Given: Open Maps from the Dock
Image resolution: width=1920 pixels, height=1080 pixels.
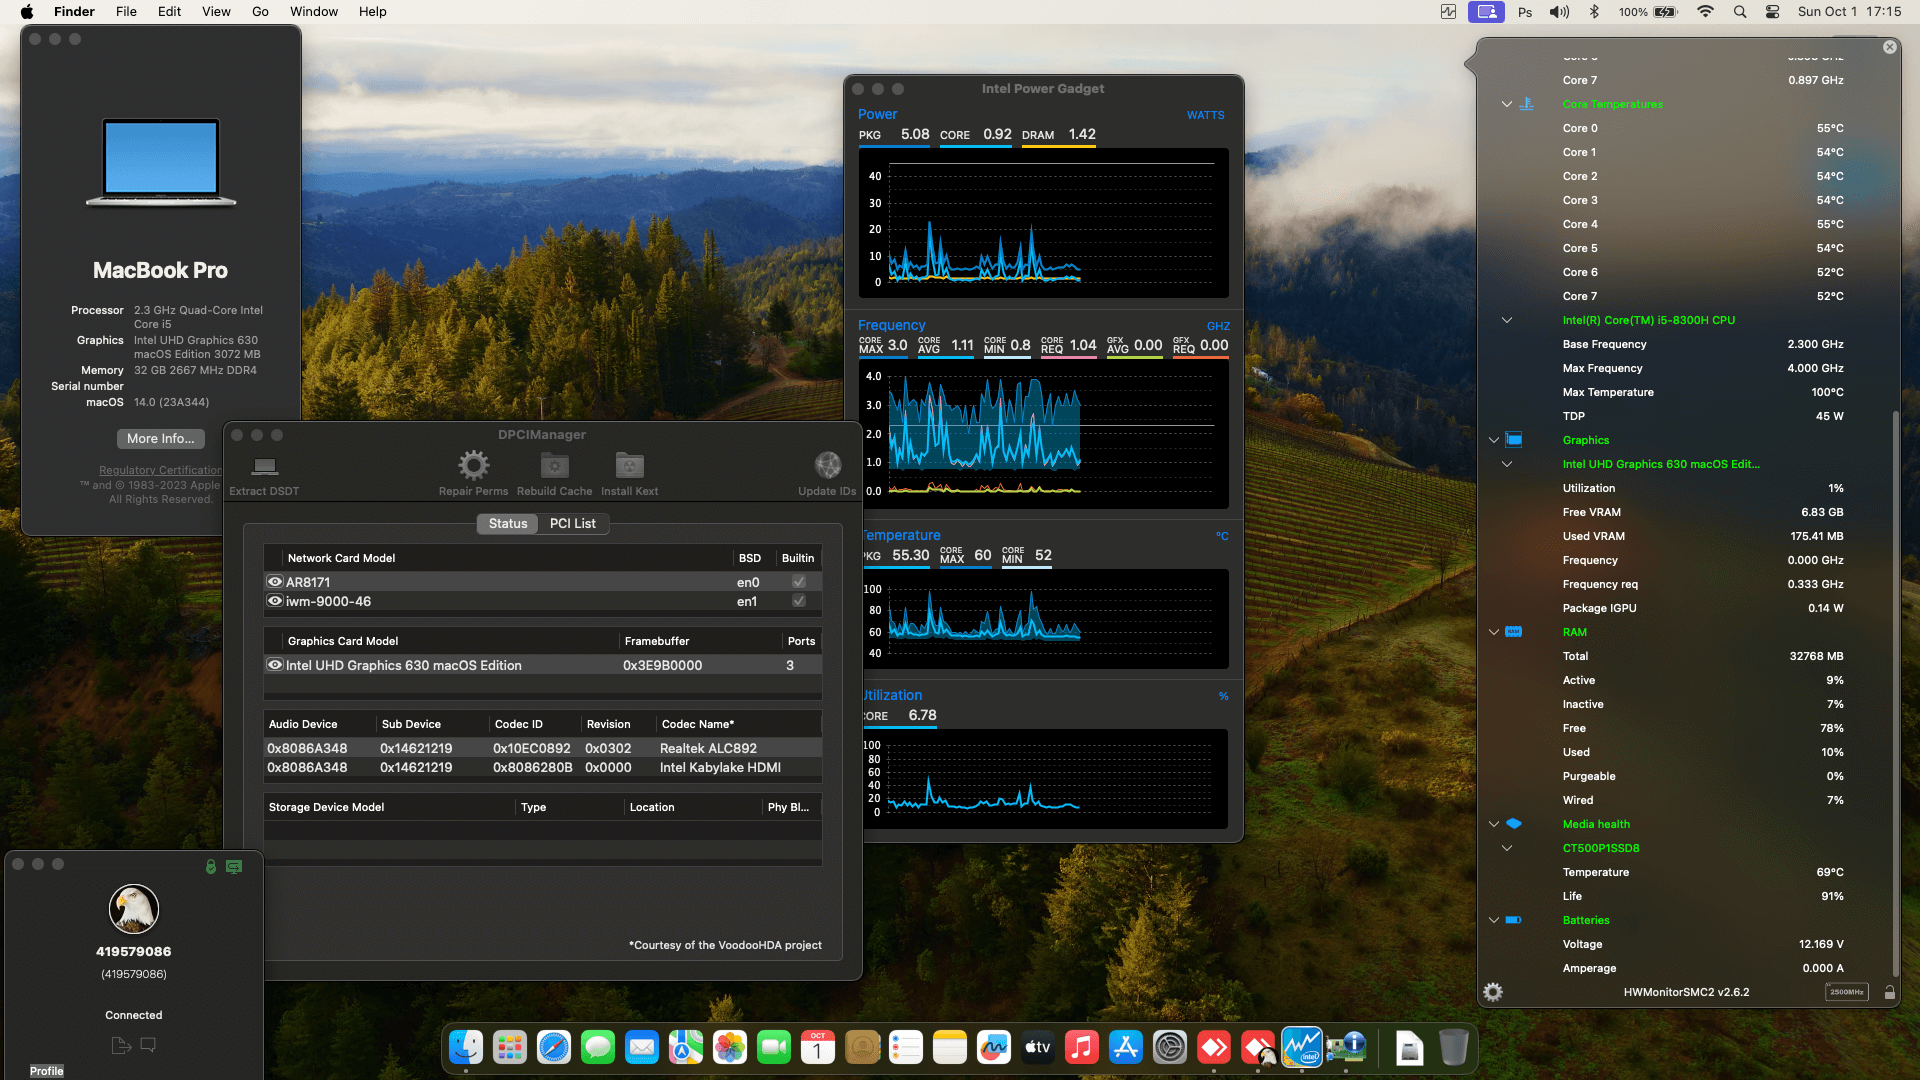Looking at the screenshot, I should pos(686,1048).
